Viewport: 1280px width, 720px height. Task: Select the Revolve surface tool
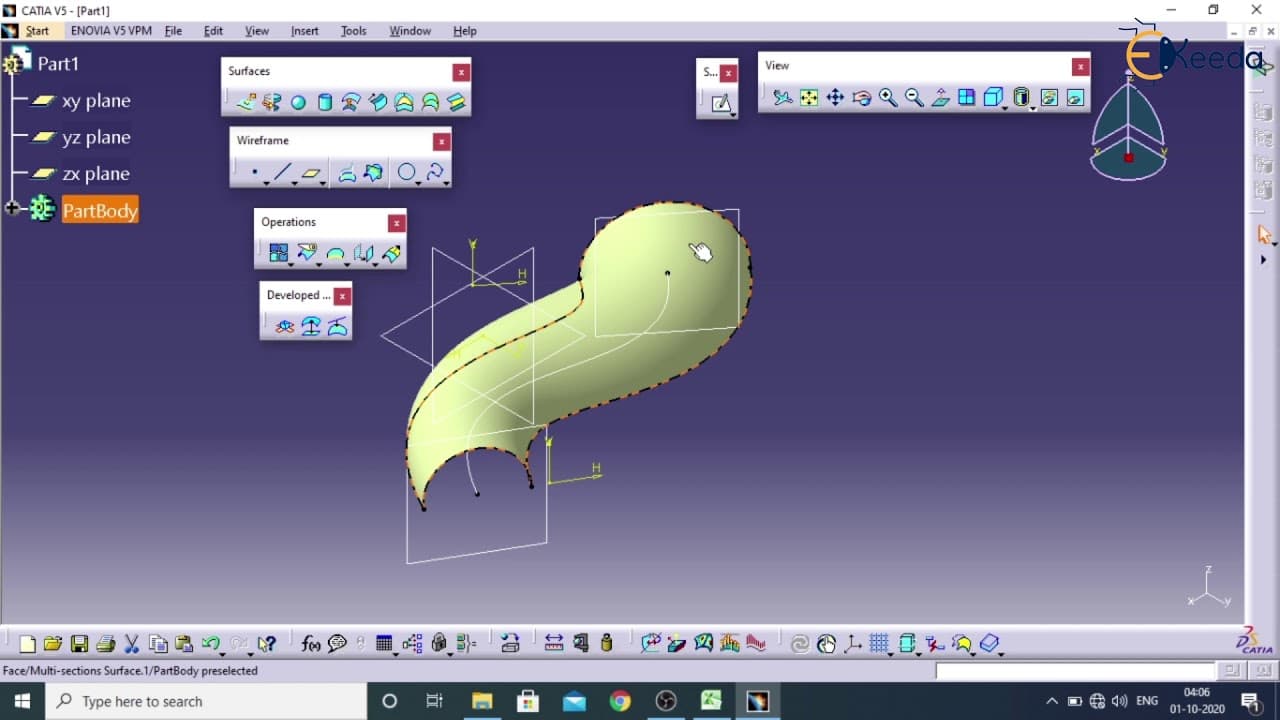[272, 101]
